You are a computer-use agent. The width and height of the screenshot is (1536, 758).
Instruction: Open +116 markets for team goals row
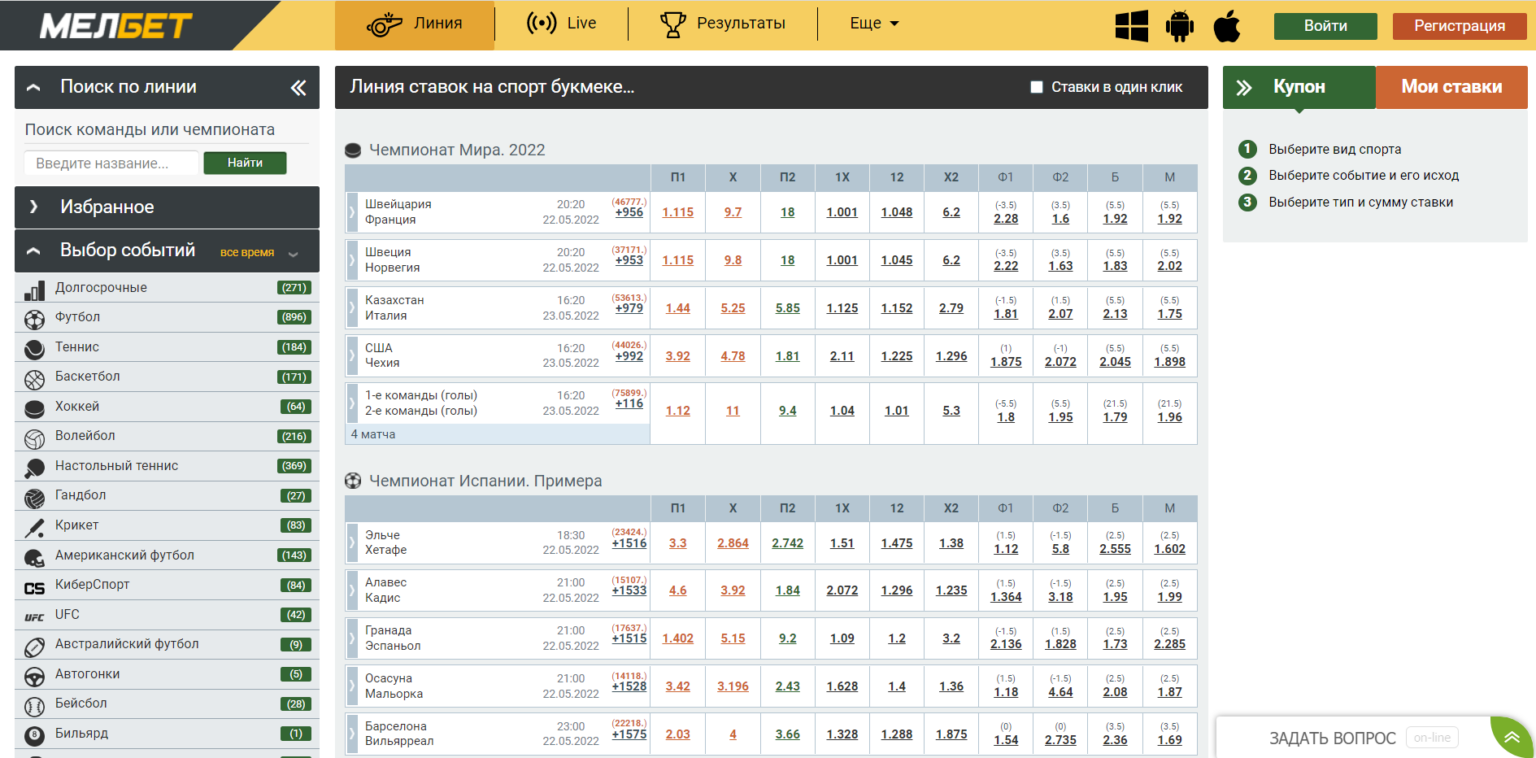coord(629,404)
